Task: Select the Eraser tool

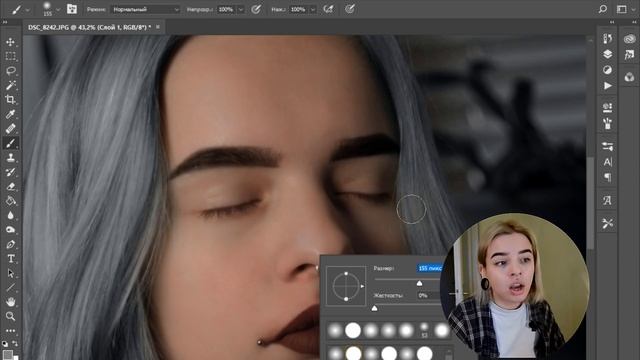Action: click(11, 187)
